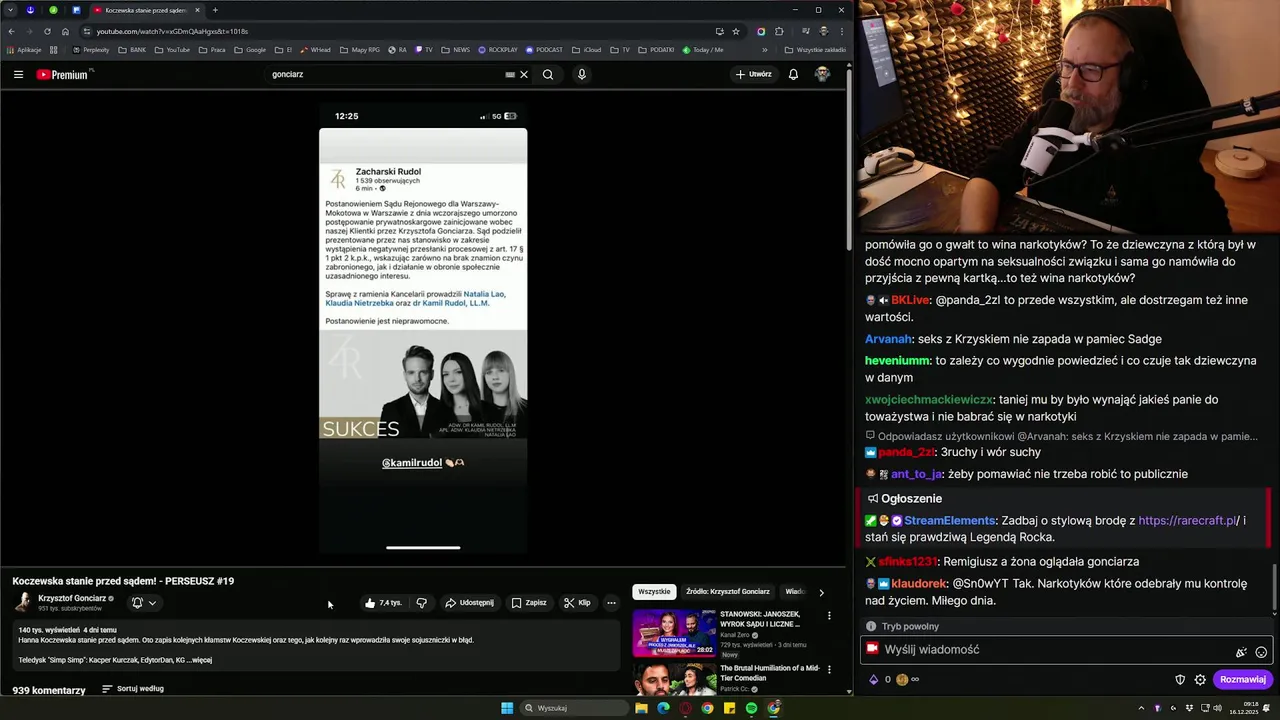Open options for The Brutal Humiliation video
The width and height of the screenshot is (1280, 720).
tap(828, 671)
